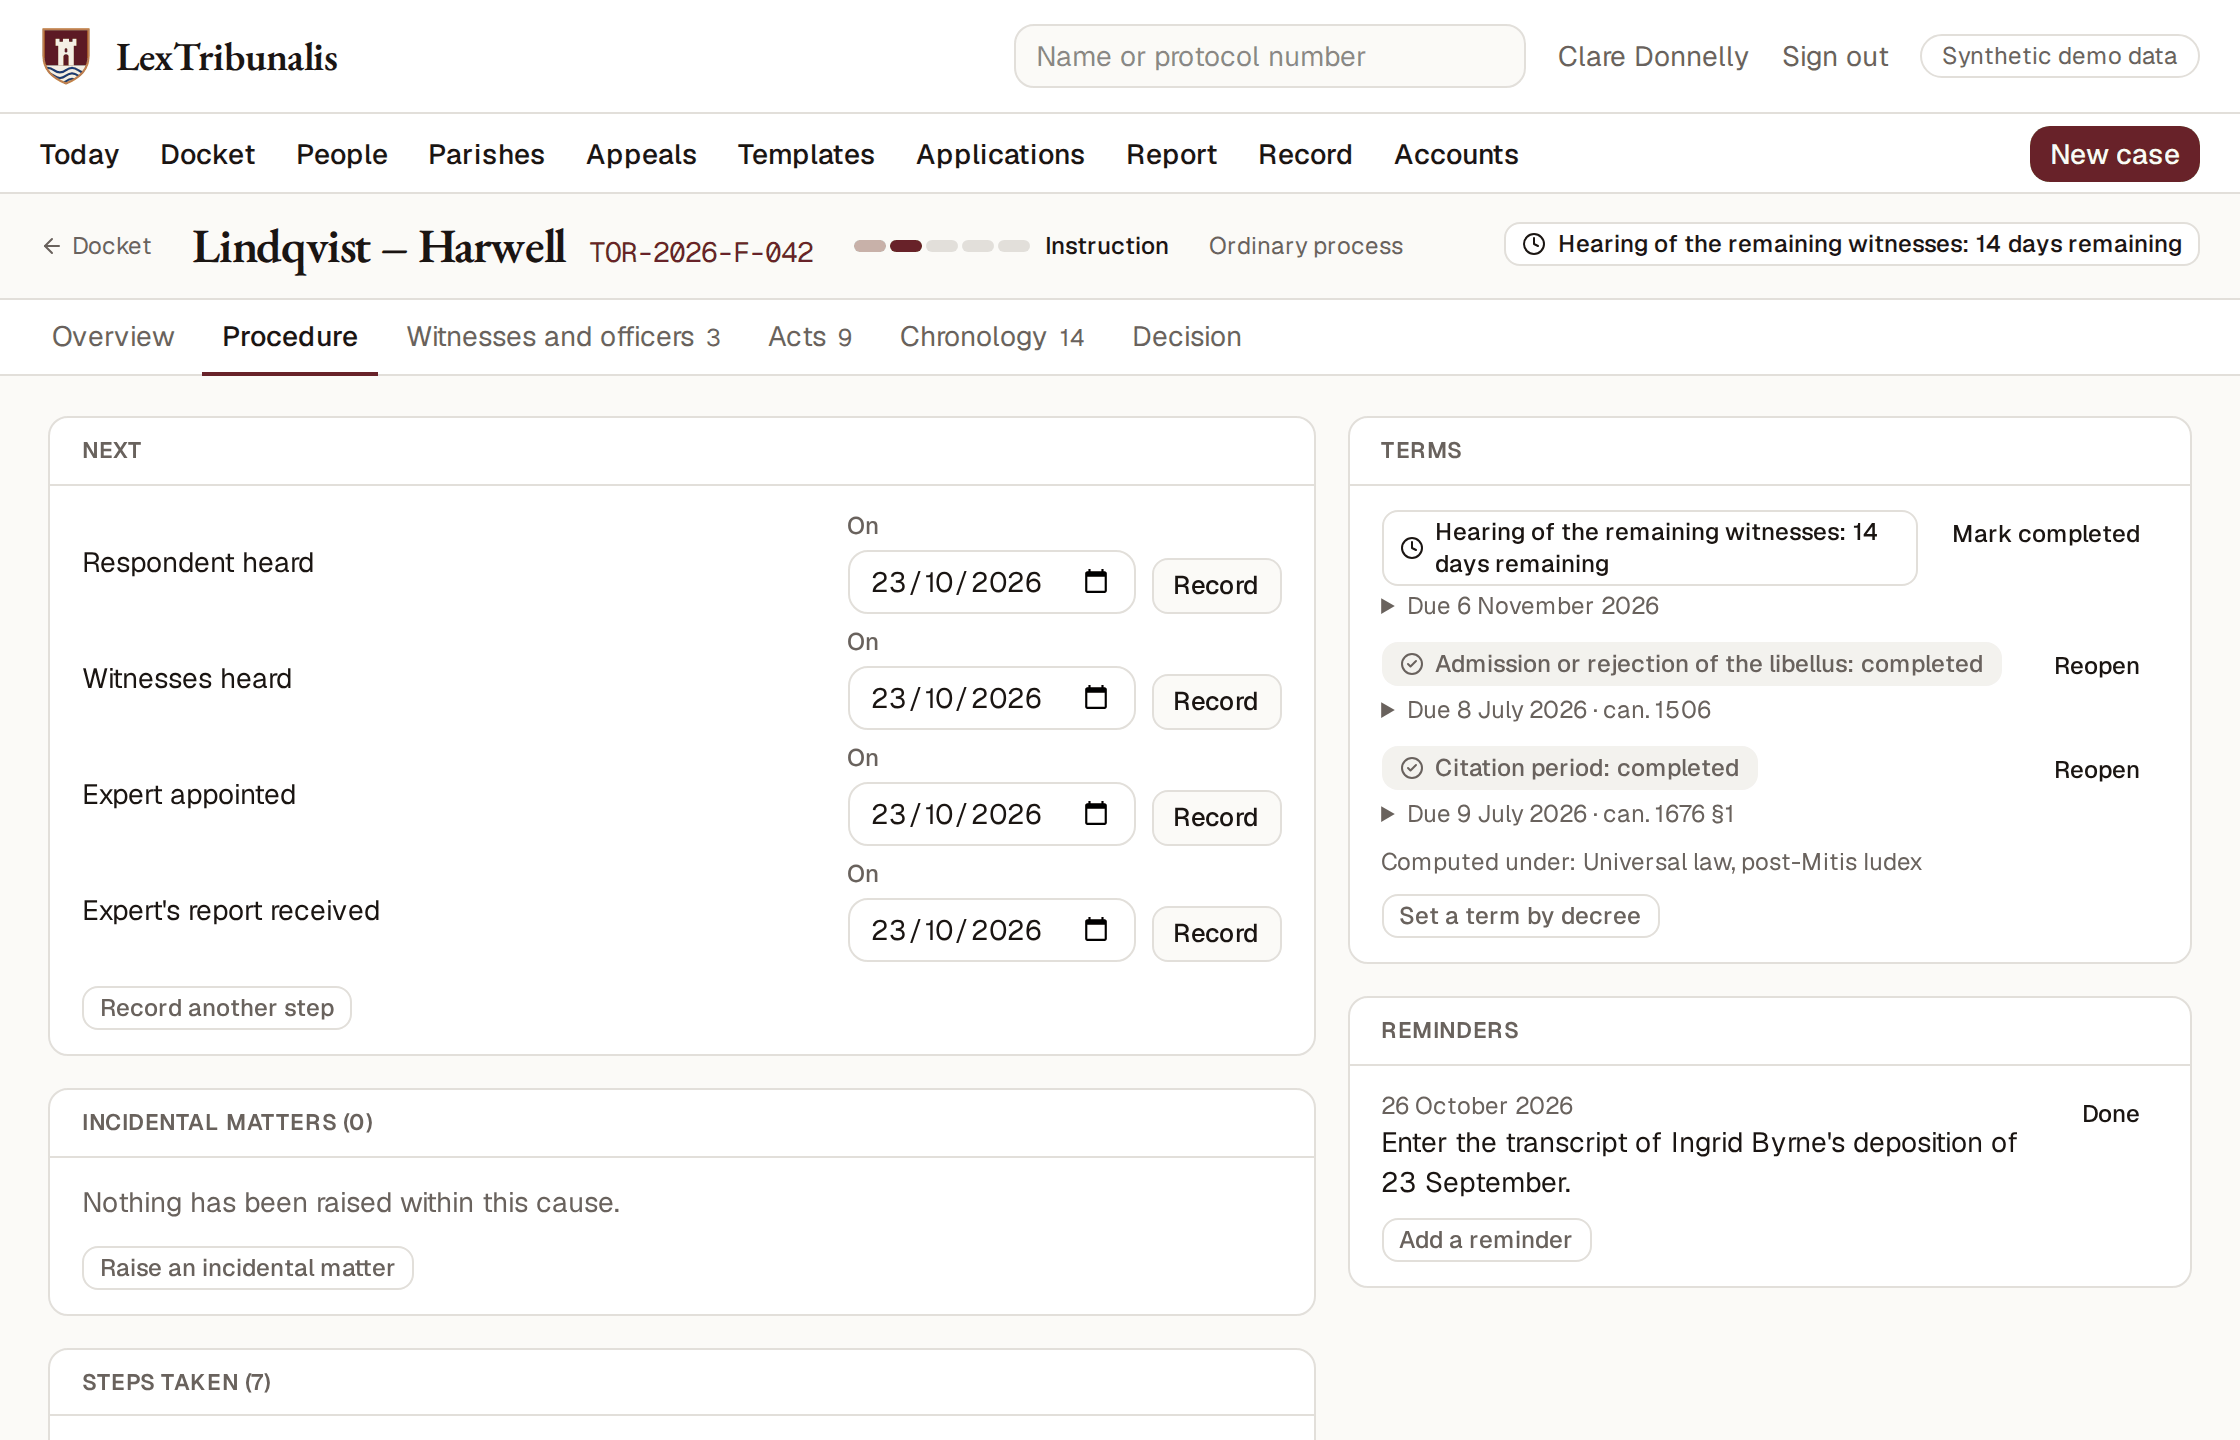Click the Synthetic demo data badge
The height and width of the screenshot is (1440, 2240).
[x=2059, y=56]
